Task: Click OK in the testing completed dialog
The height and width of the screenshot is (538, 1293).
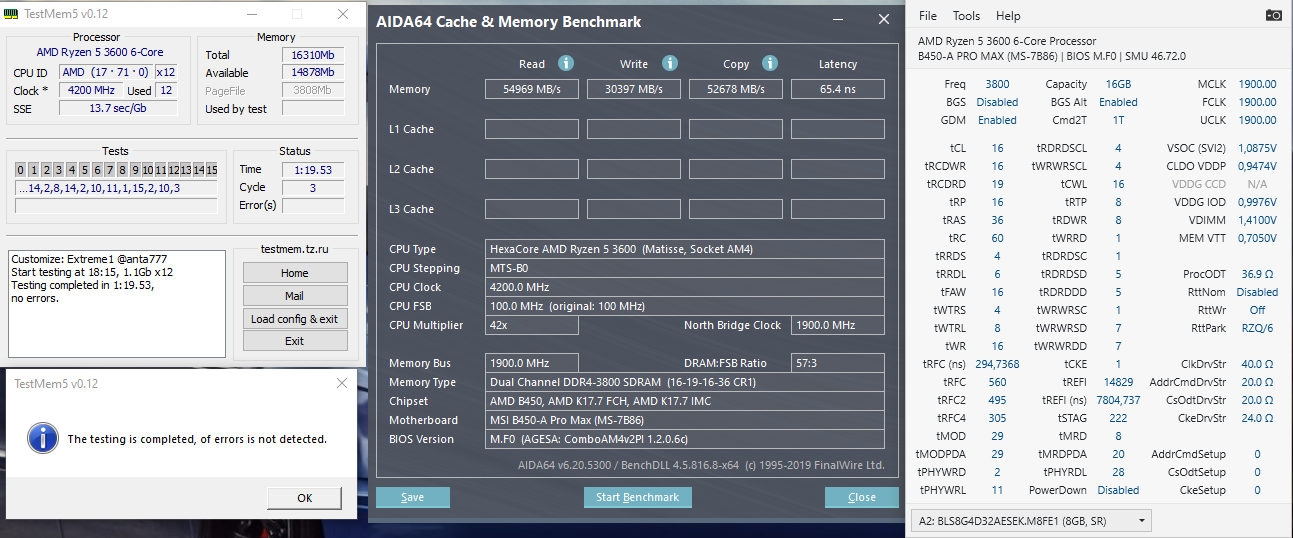Action: (305, 497)
